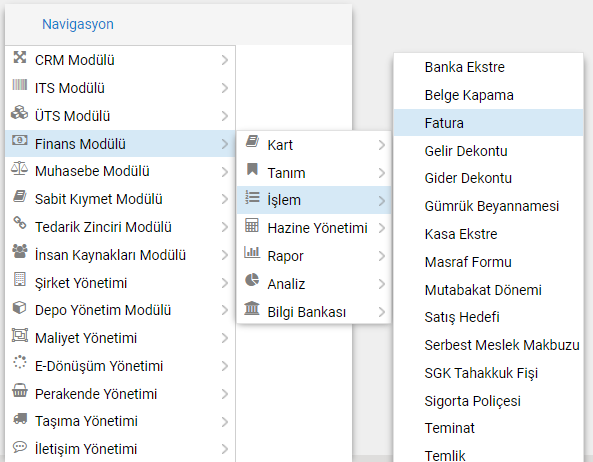Click the ITS Modülü barcode icon

(x=20, y=85)
